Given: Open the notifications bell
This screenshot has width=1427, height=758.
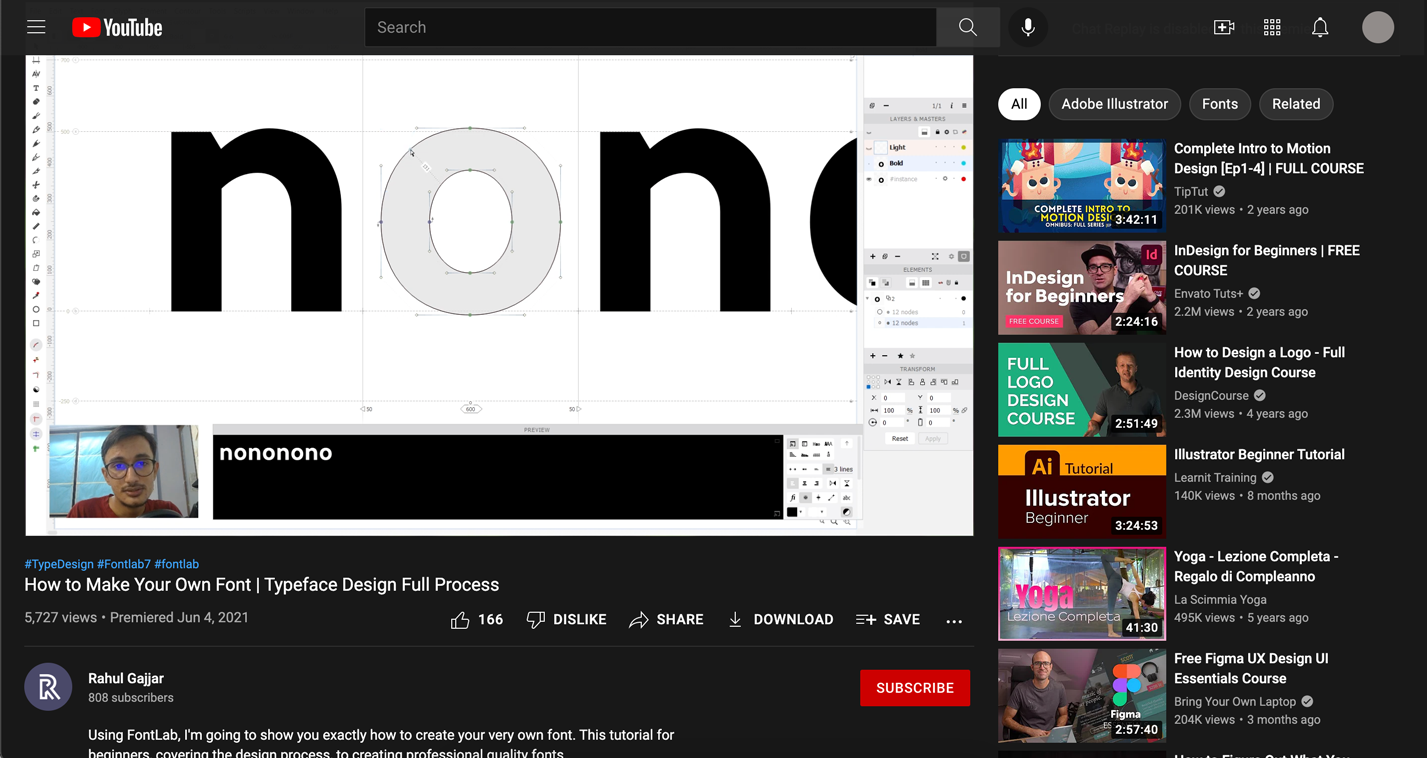Looking at the screenshot, I should pyautogui.click(x=1320, y=28).
